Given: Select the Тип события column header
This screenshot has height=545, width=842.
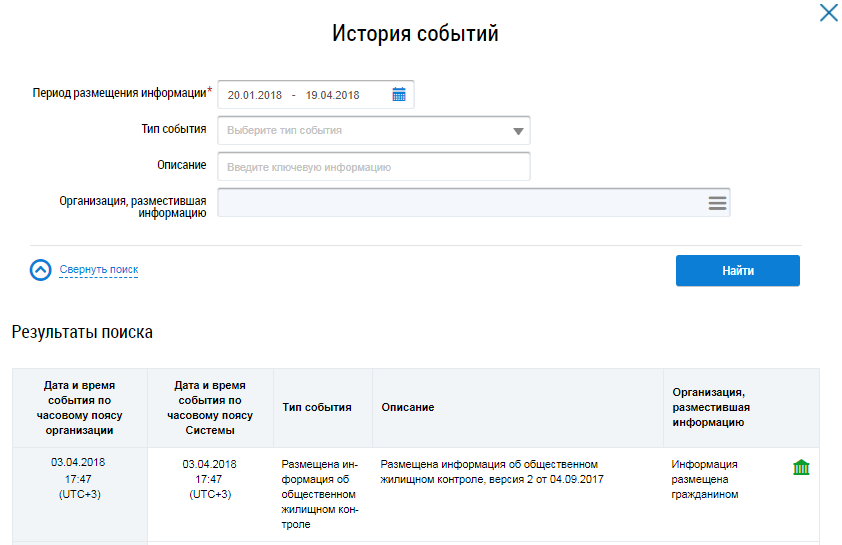Looking at the screenshot, I should click(x=317, y=408).
